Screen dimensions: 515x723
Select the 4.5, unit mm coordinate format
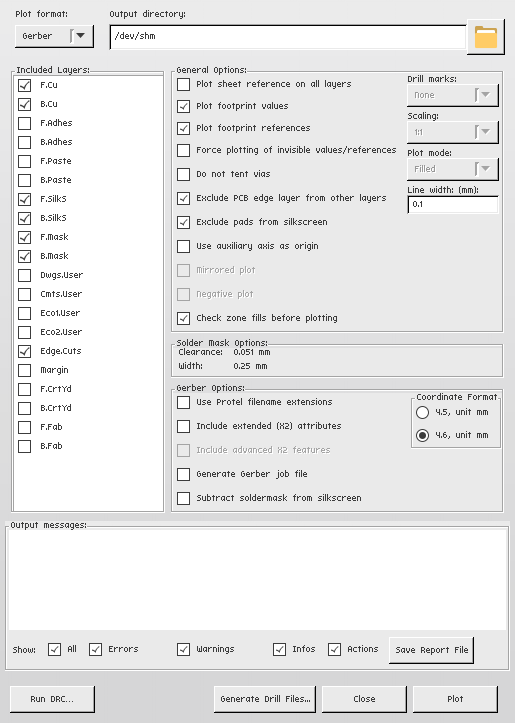pyautogui.click(x=422, y=412)
